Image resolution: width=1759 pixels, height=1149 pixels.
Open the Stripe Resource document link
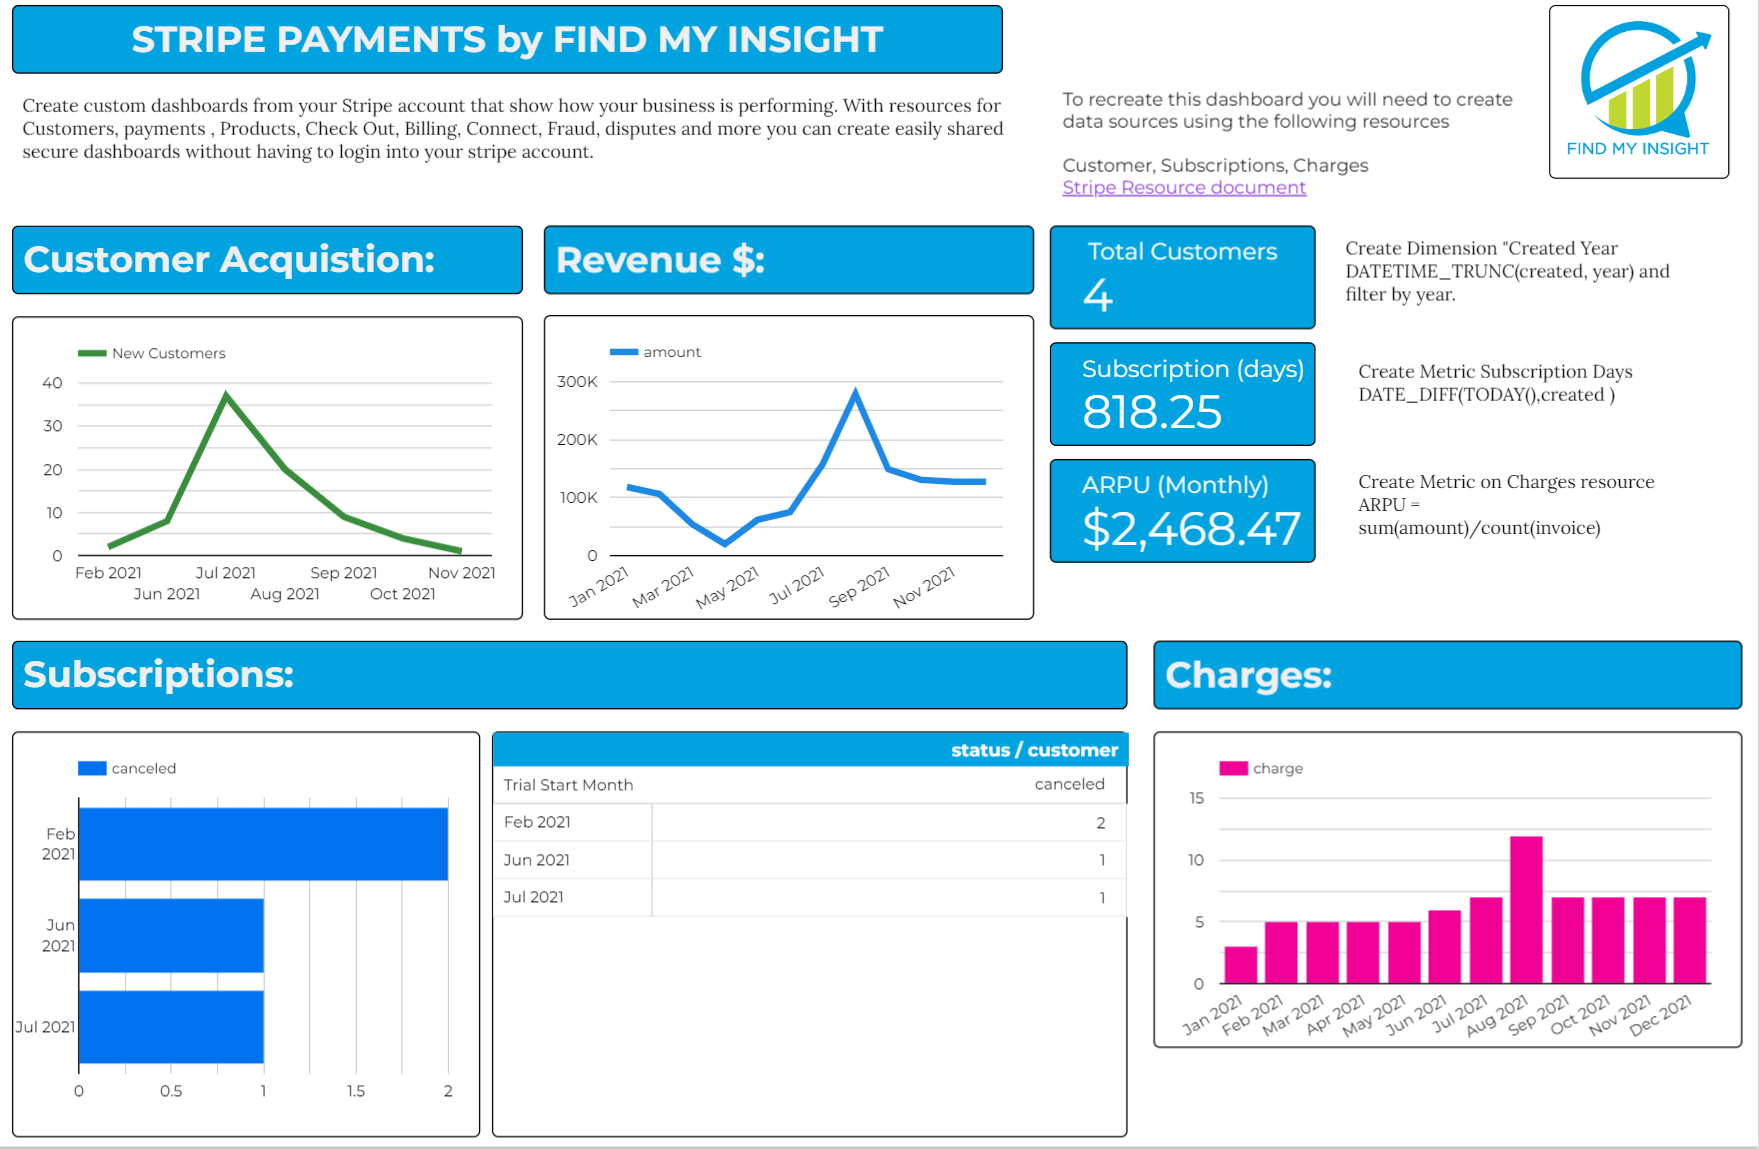pos(1184,188)
